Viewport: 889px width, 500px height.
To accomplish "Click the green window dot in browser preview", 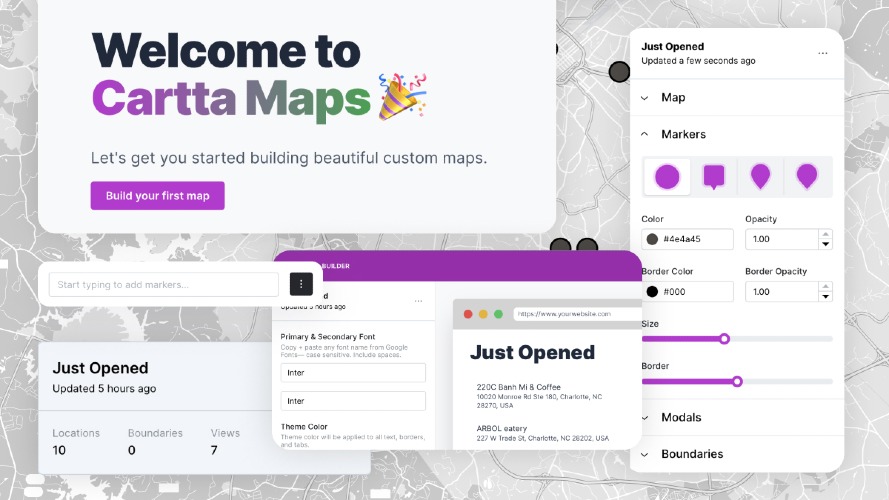I will [498, 314].
